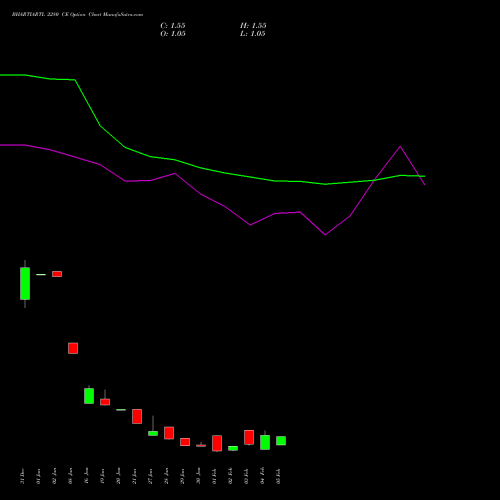Select the close value C: 1.55
The height and width of the screenshot is (500, 500).
pyautogui.click(x=173, y=26)
